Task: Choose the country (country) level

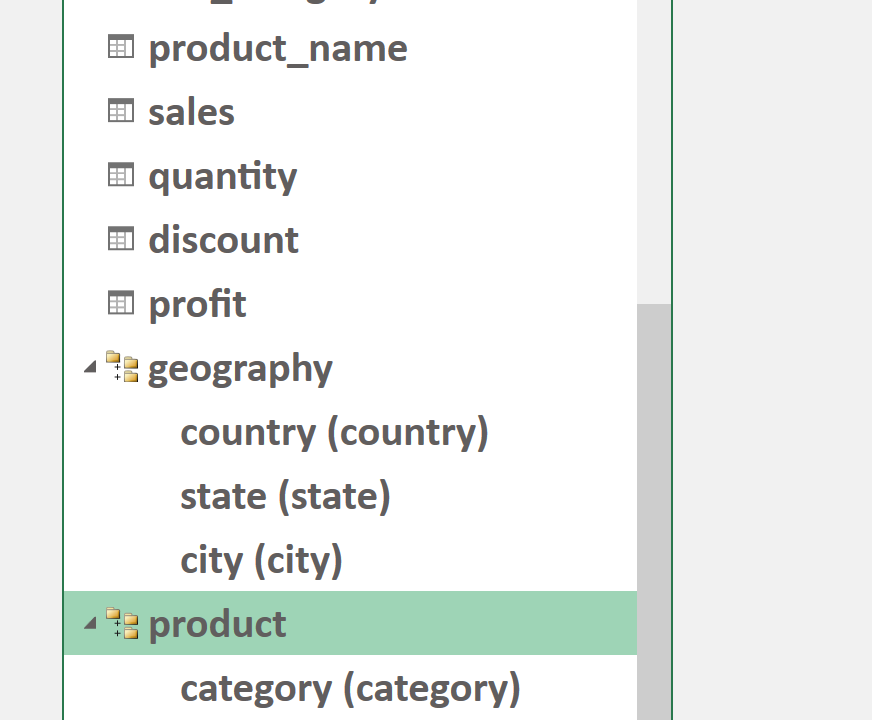Action: 334,432
